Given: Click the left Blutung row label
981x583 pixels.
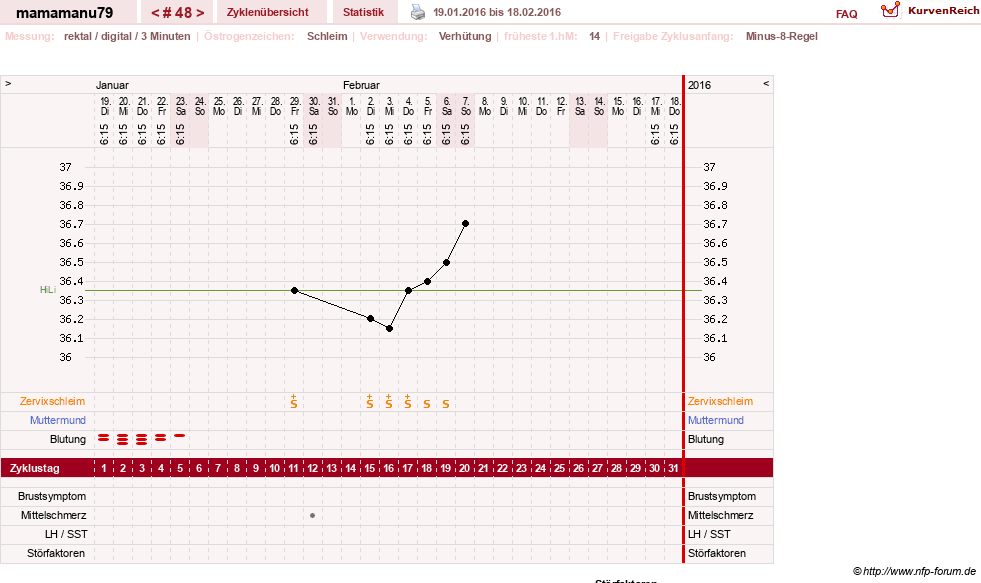Looking at the screenshot, I should [x=68, y=439].
